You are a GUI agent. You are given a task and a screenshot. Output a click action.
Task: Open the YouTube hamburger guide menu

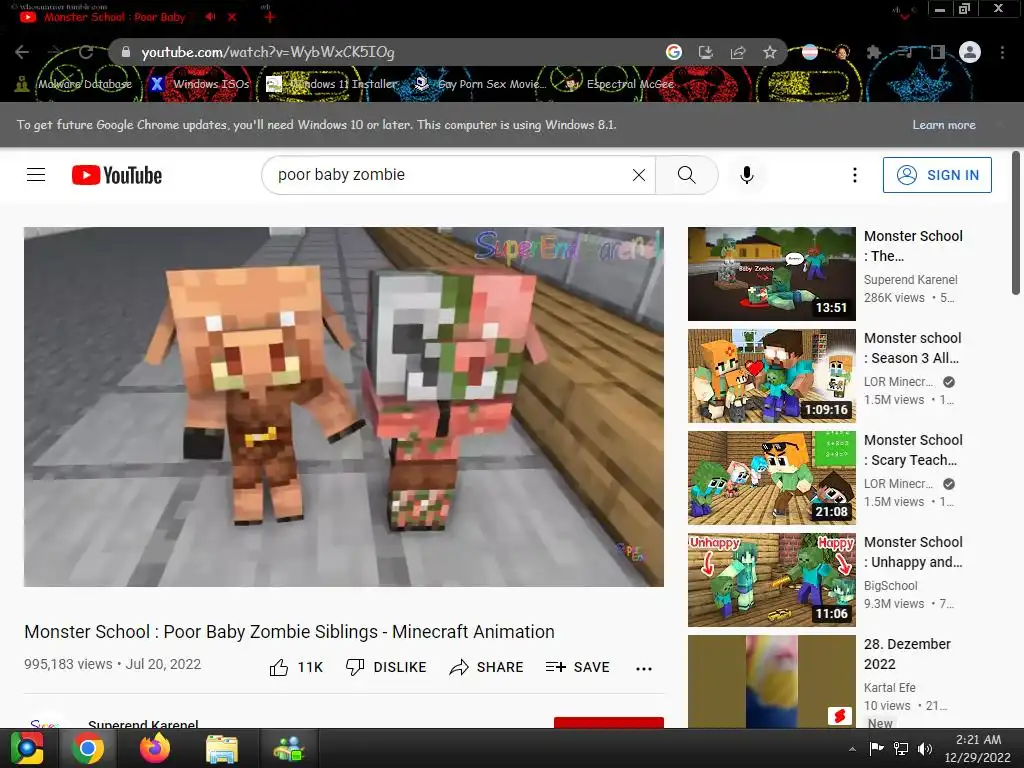(x=36, y=175)
